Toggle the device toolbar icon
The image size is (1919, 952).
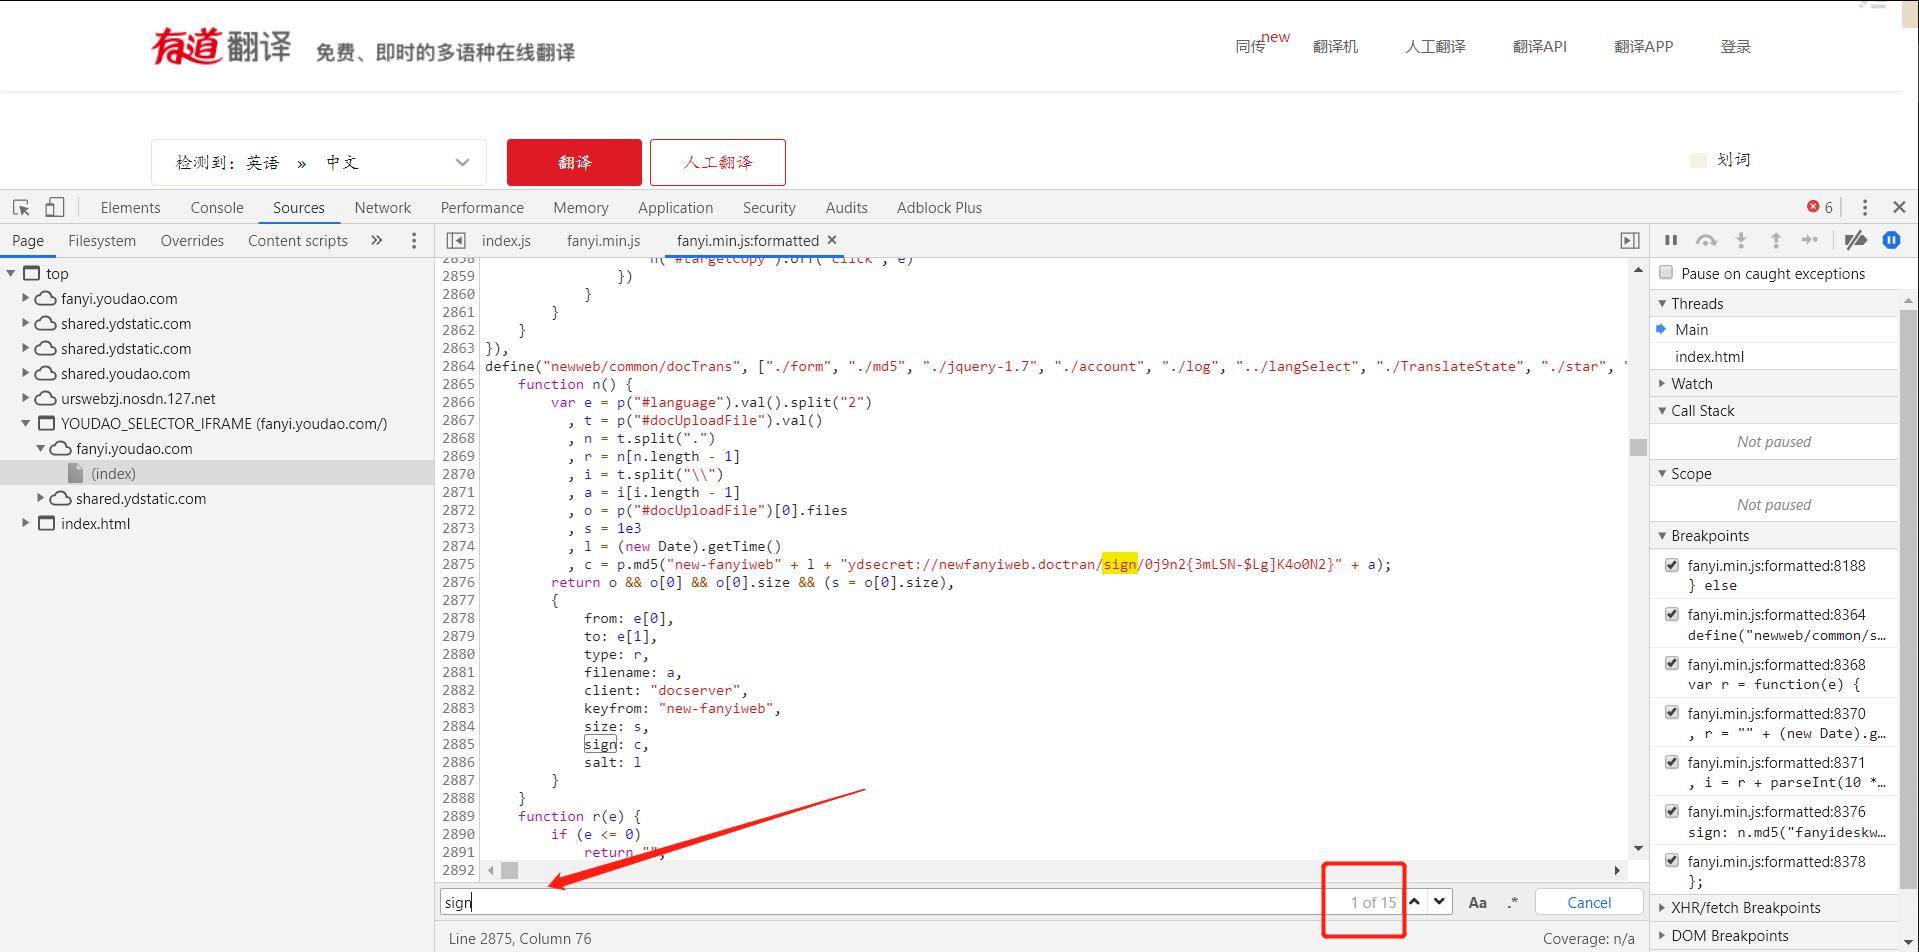coord(54,207)
